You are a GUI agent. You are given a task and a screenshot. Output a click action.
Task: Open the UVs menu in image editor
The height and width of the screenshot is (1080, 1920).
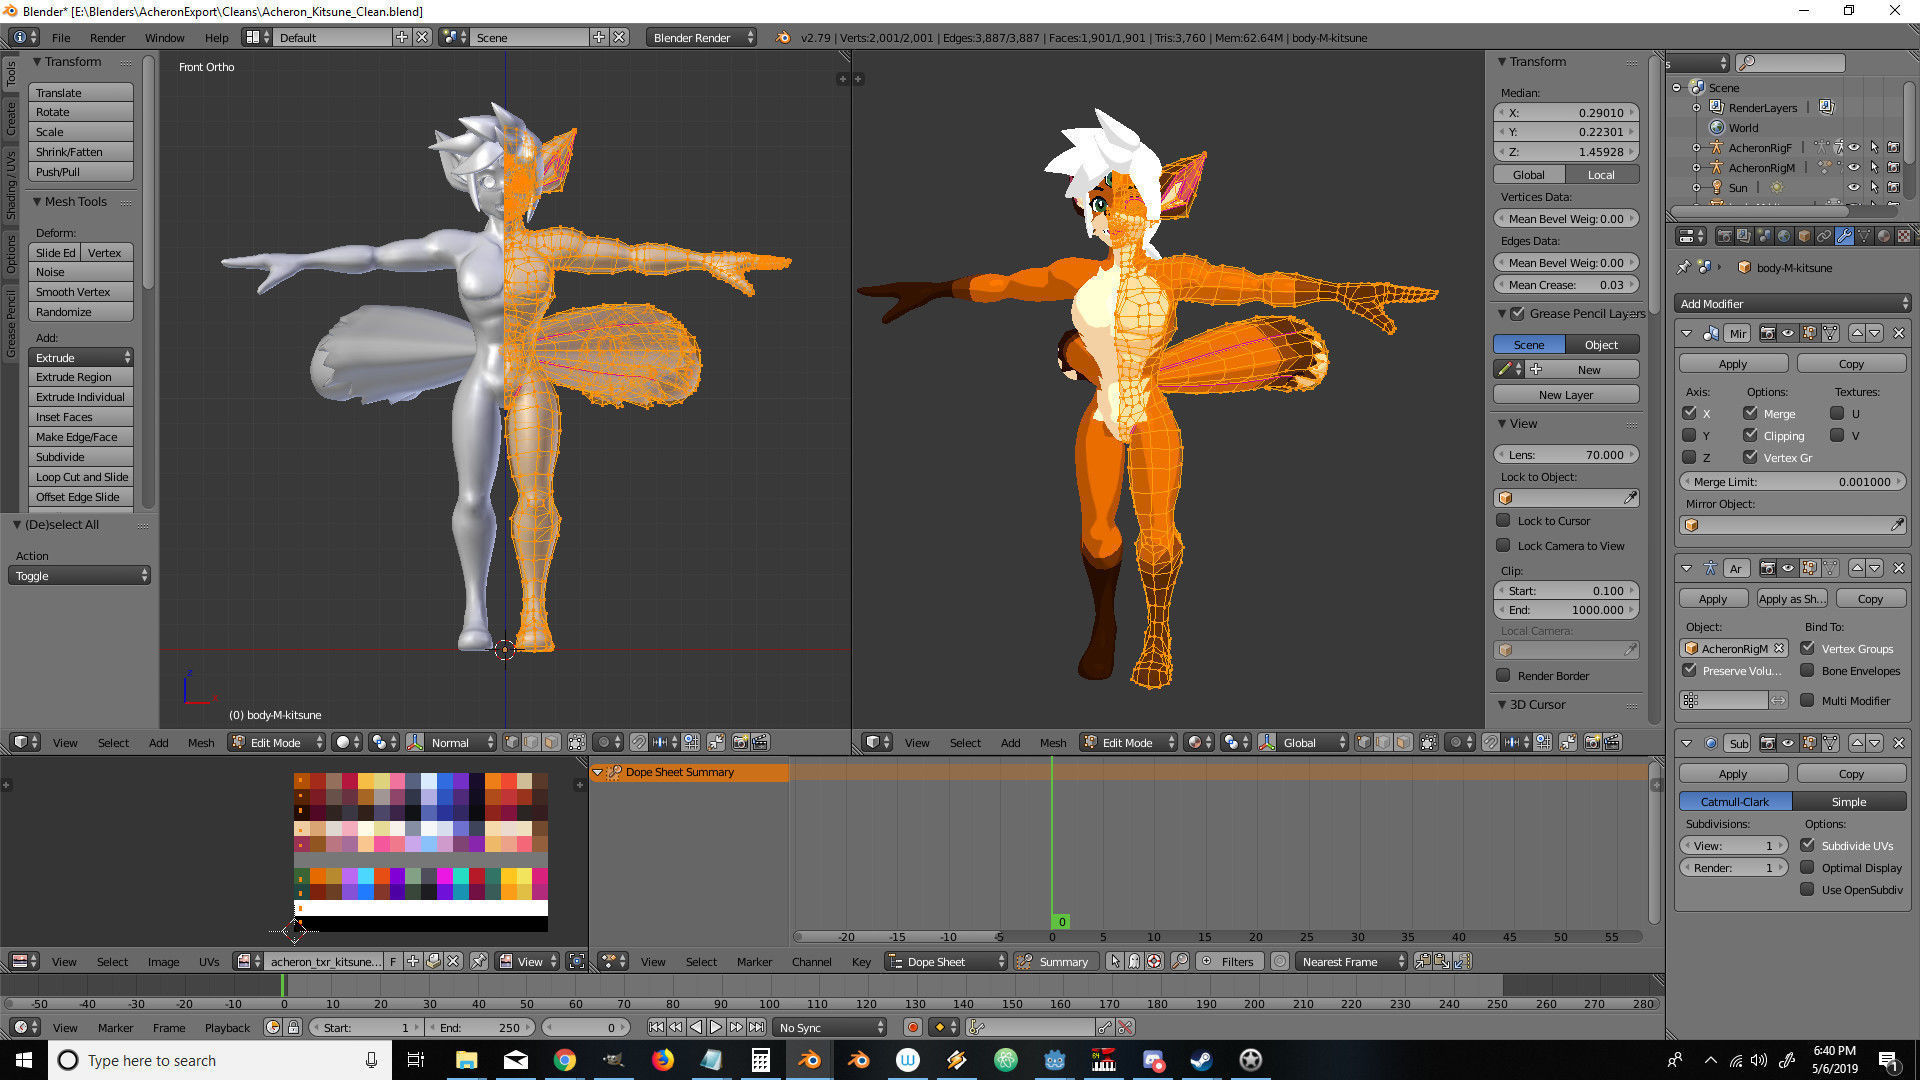click(209, 961)
